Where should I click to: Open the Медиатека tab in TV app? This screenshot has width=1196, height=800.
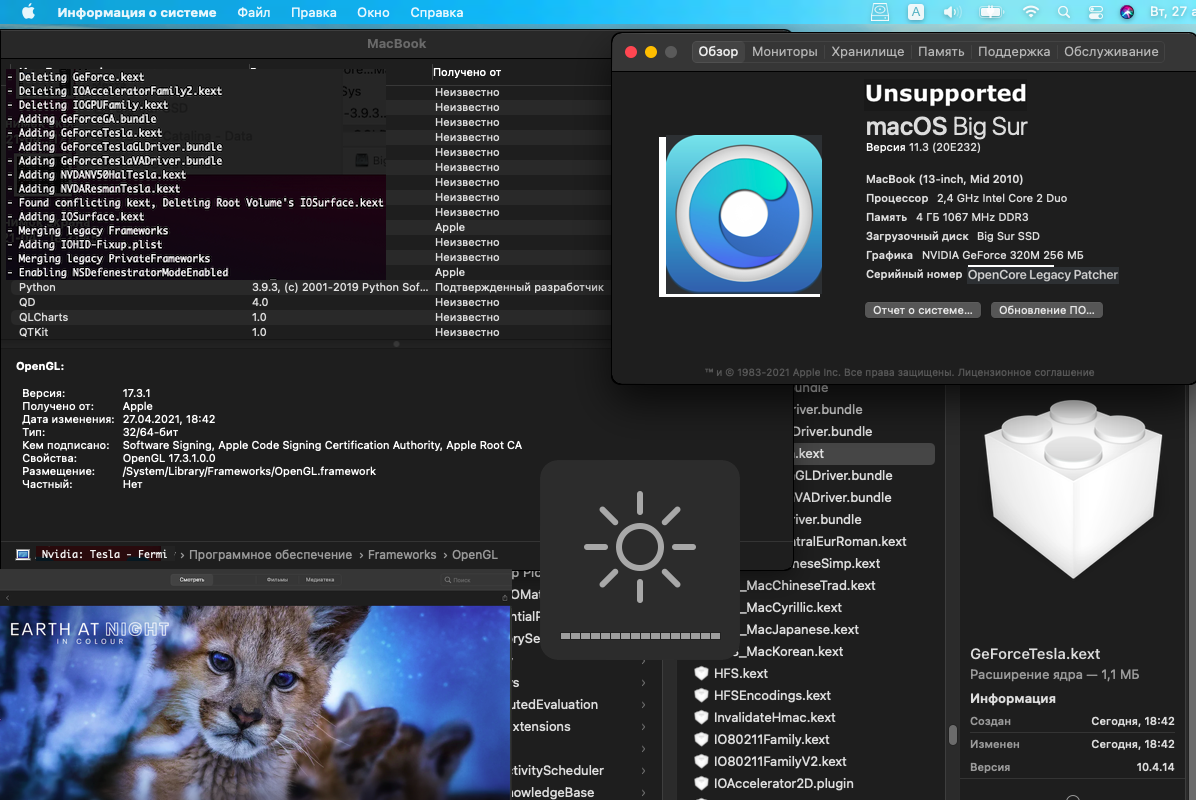point(320,580)
